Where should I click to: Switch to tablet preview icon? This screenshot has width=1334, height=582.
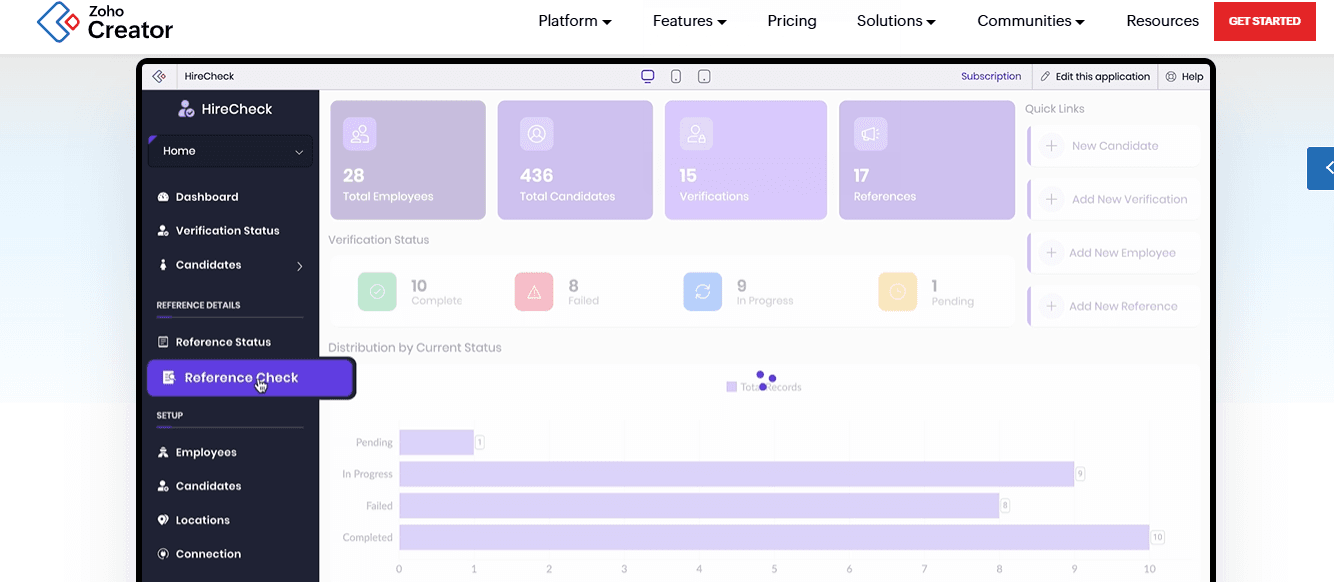704,76
